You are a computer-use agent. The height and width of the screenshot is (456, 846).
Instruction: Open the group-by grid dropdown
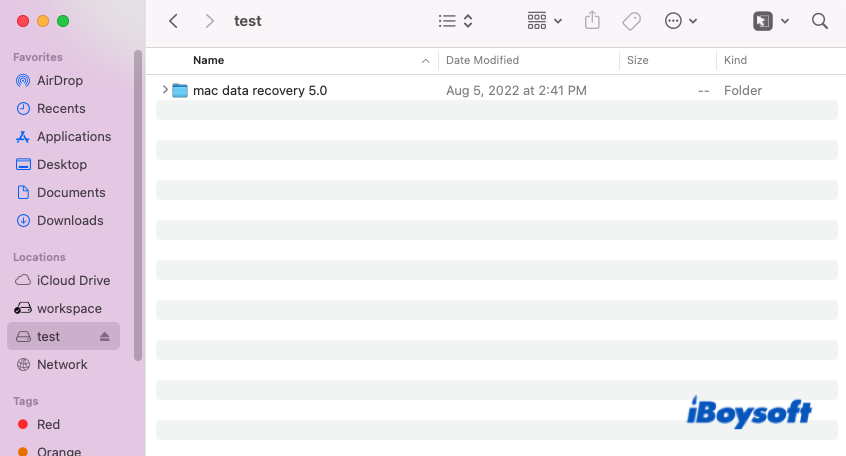(x=544, y=21)
